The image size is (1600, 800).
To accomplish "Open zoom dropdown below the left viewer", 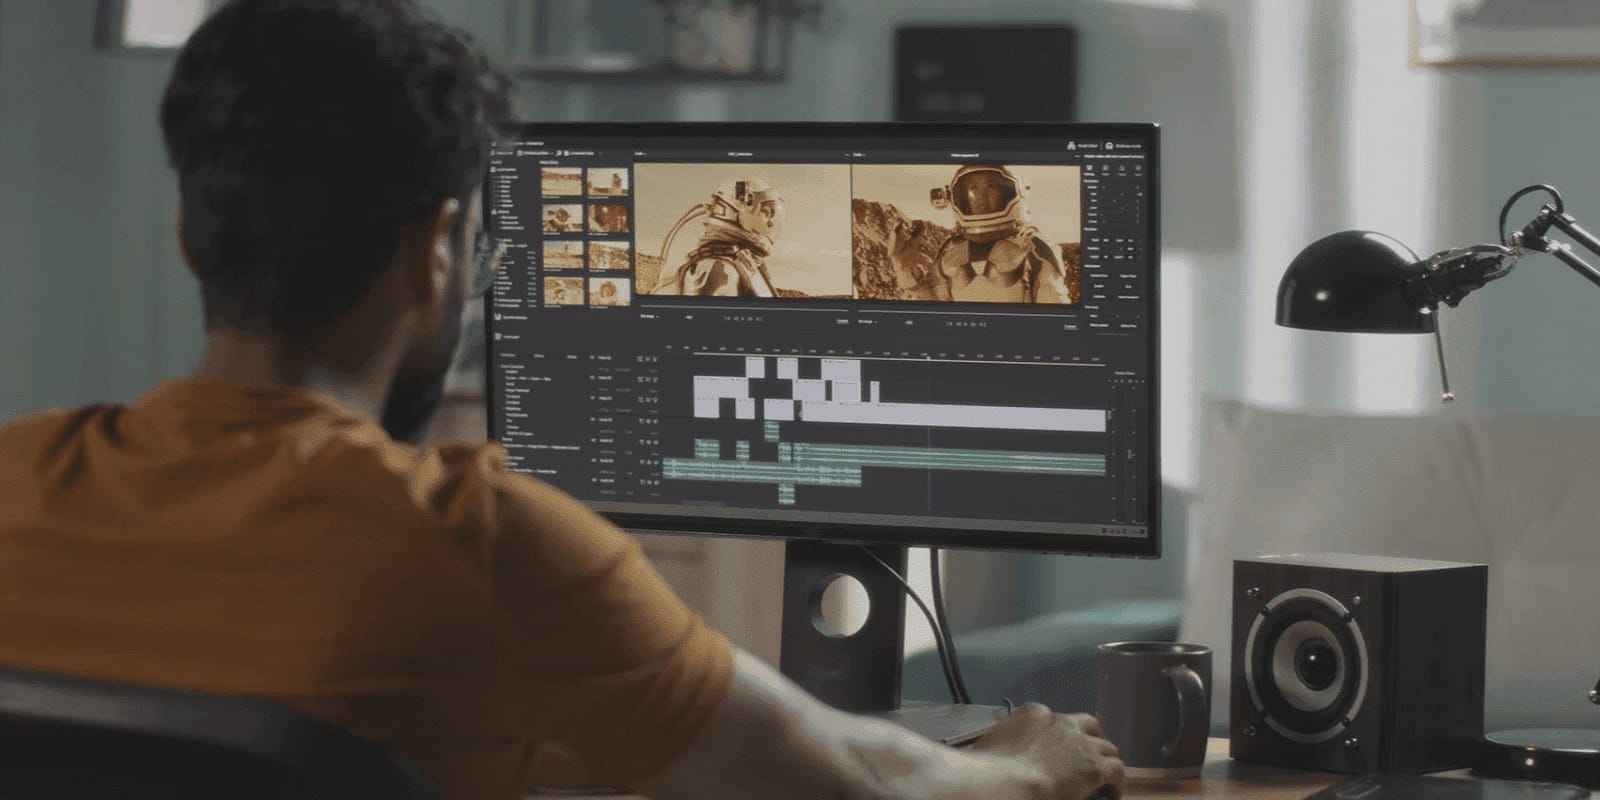I will [649, 318].
